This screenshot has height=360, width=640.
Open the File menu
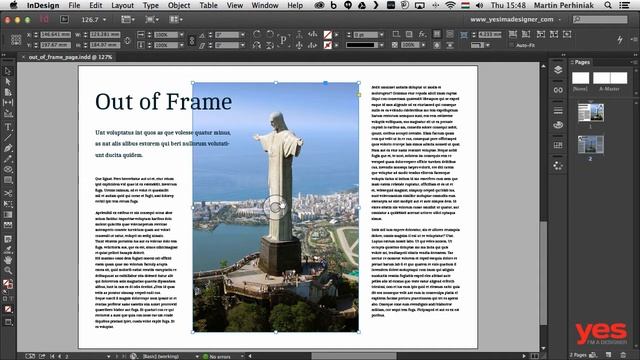pyautogui.click(x=74, y=5)
